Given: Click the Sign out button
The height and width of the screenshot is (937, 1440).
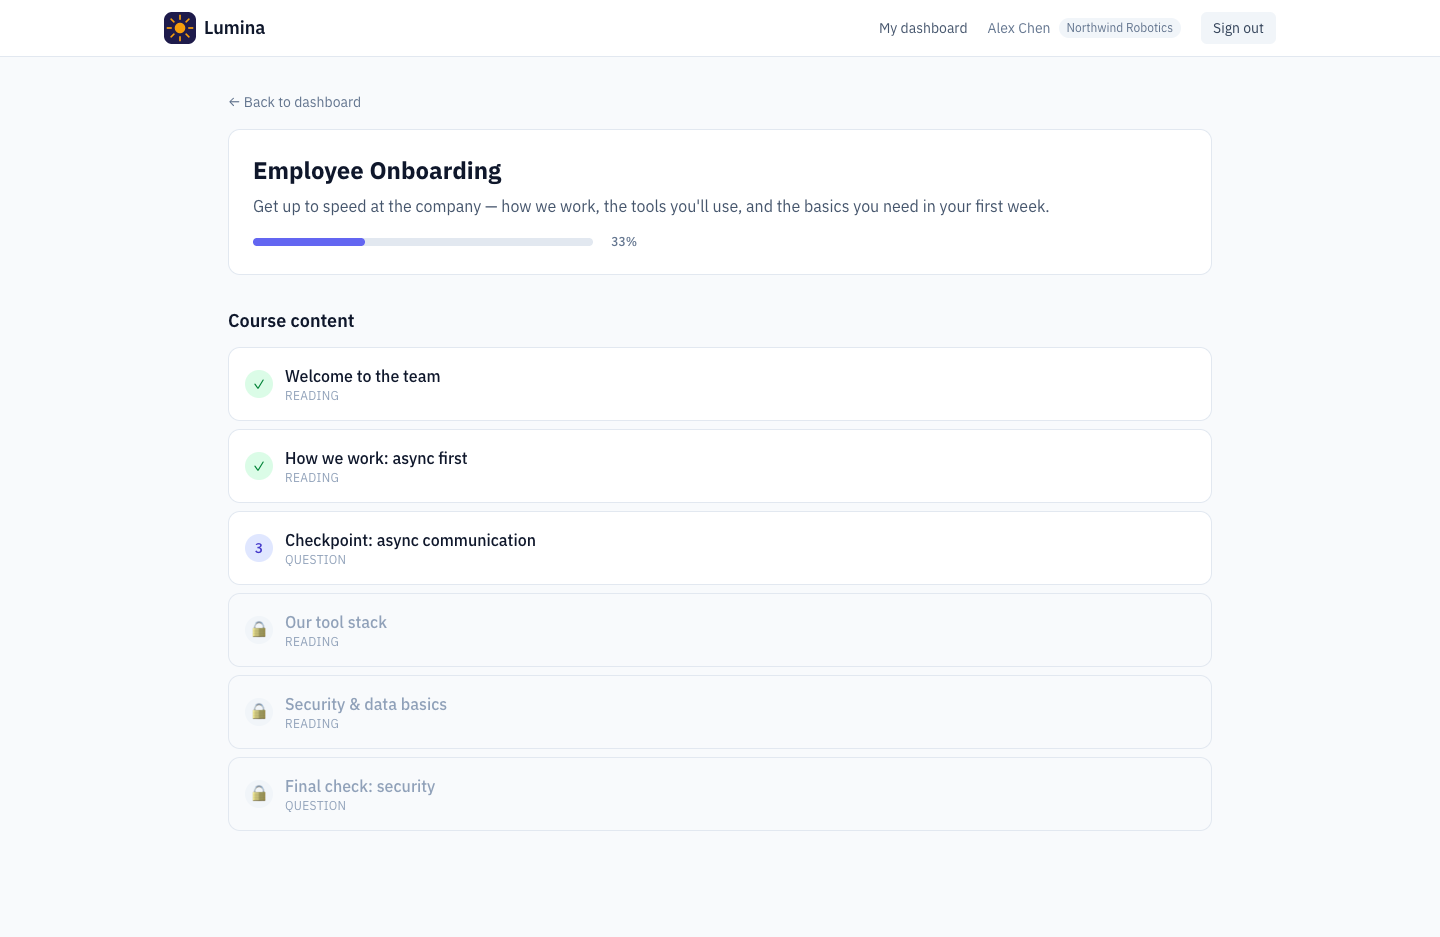Looking at the screenshot, I should tap(1238, 28).
